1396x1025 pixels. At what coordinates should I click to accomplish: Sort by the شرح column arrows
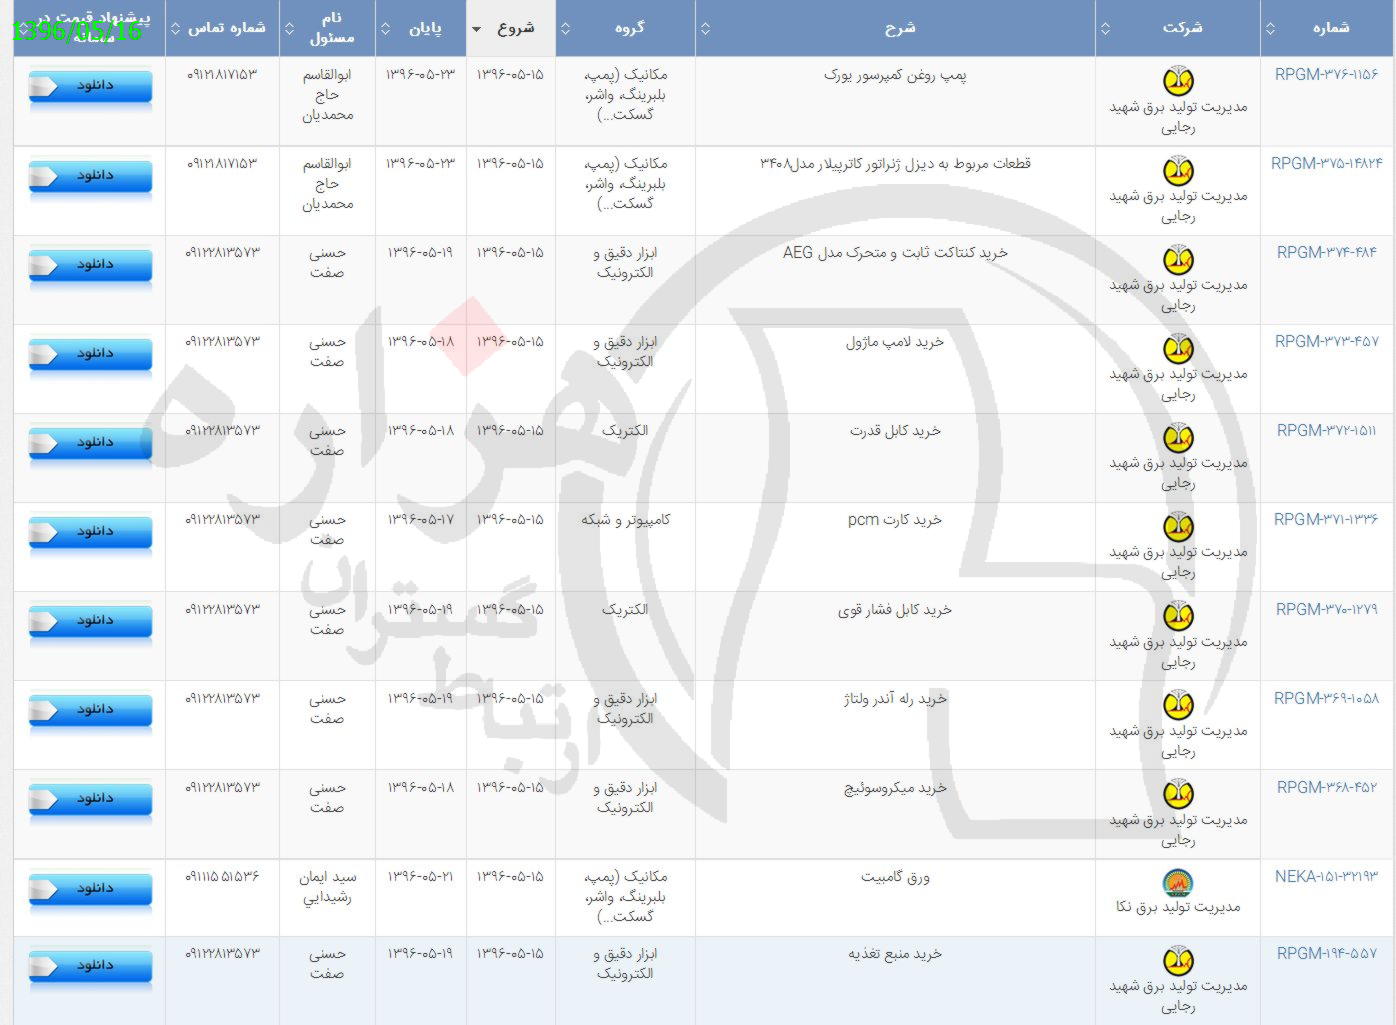(x=705, y=28)
